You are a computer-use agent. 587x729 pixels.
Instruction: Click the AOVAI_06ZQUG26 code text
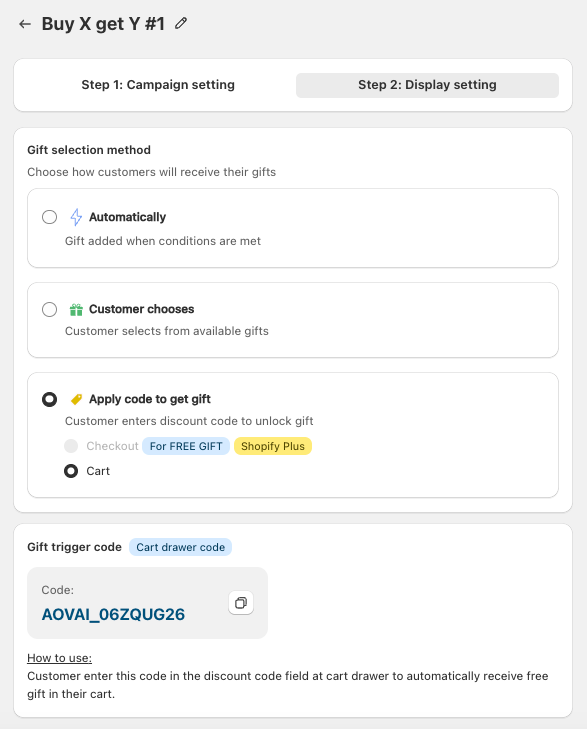pos(113,615)
